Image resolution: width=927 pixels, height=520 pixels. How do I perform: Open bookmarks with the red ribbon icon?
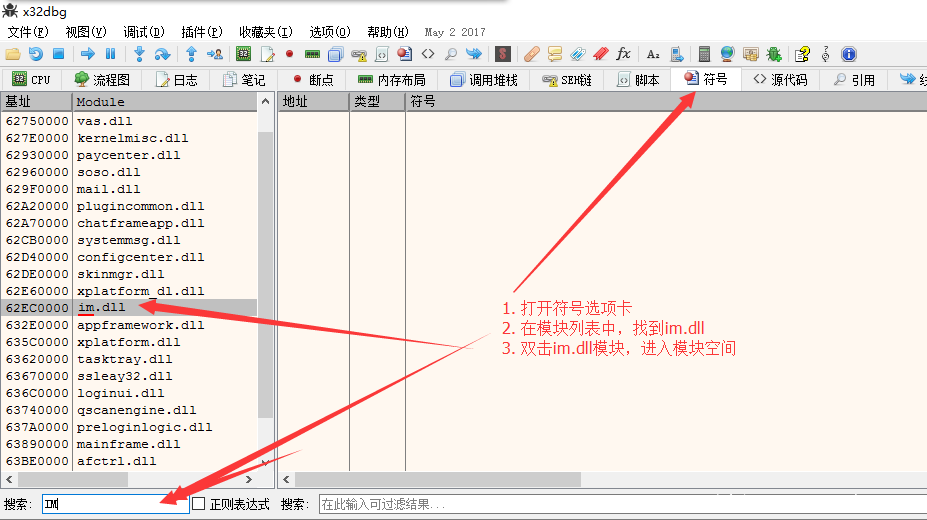click(x=601, y=54)
